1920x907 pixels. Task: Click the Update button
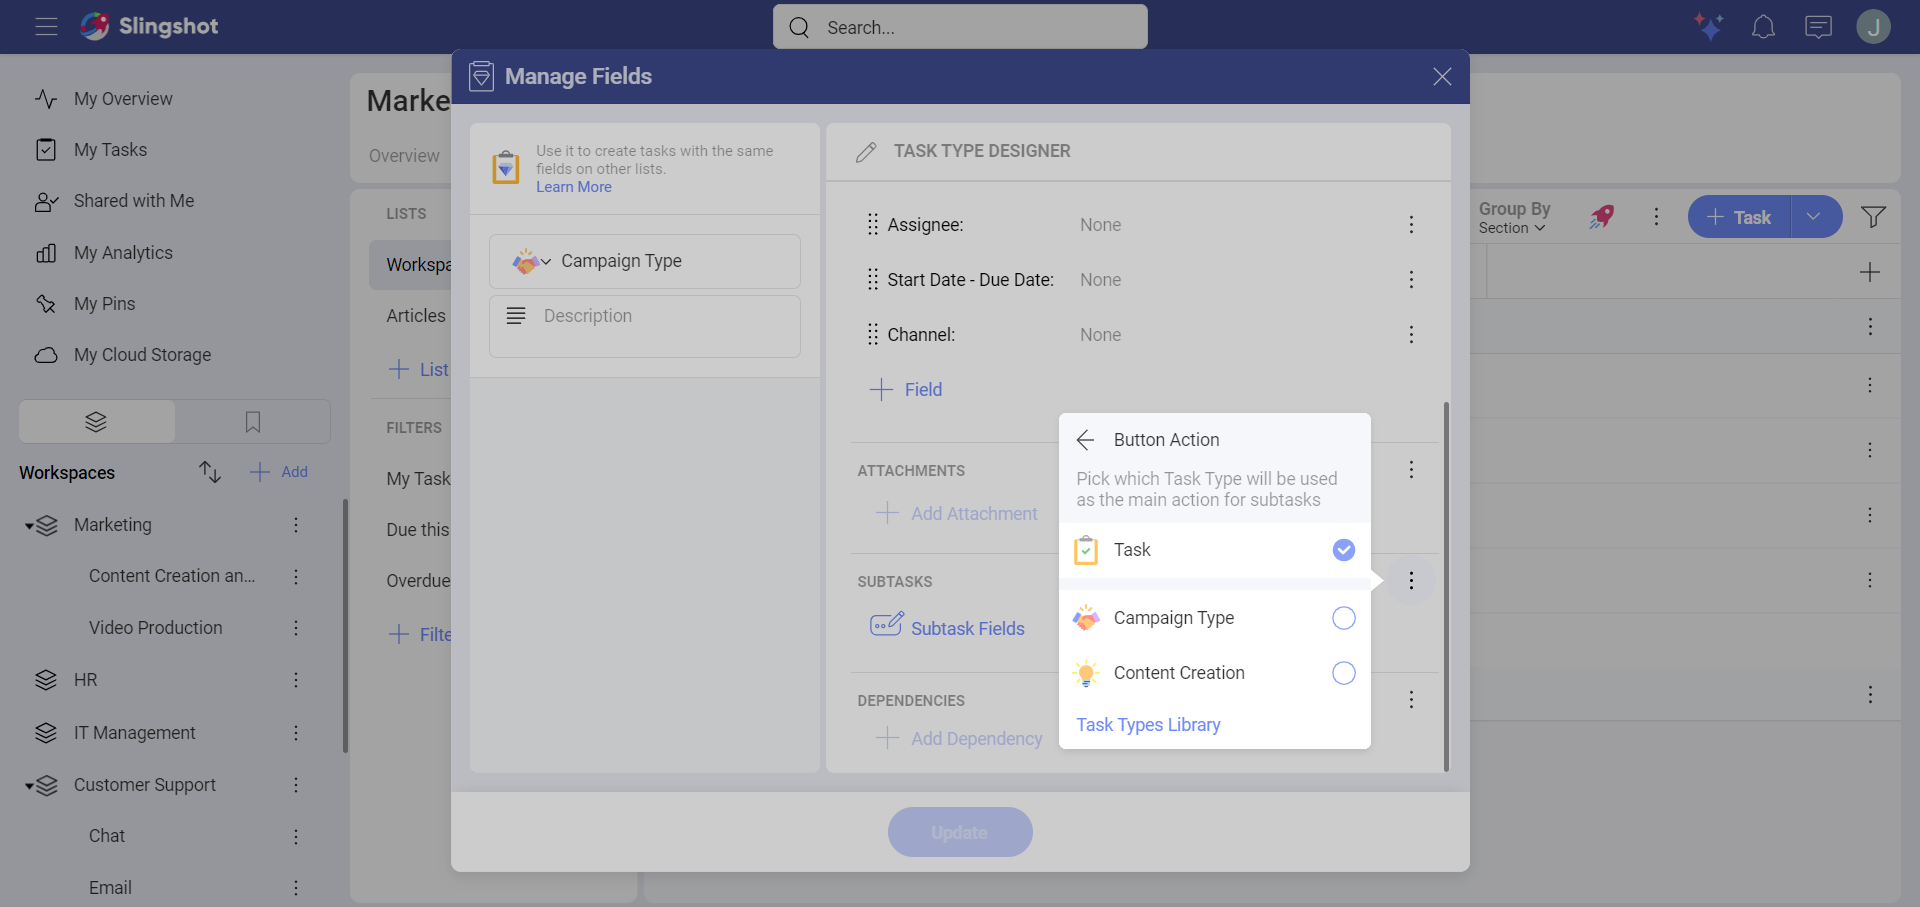(960, 832)
